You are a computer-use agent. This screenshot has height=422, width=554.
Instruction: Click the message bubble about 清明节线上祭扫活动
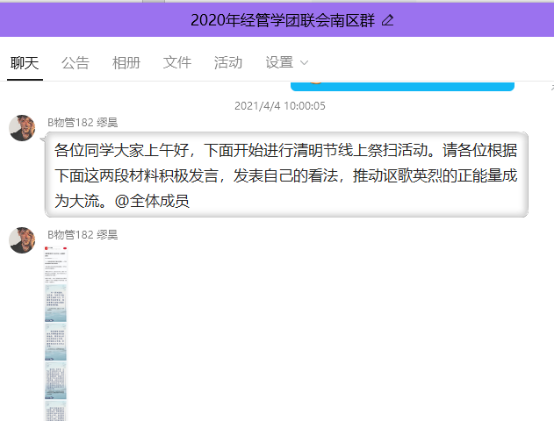pyautogui.click(x=287, y=175)
